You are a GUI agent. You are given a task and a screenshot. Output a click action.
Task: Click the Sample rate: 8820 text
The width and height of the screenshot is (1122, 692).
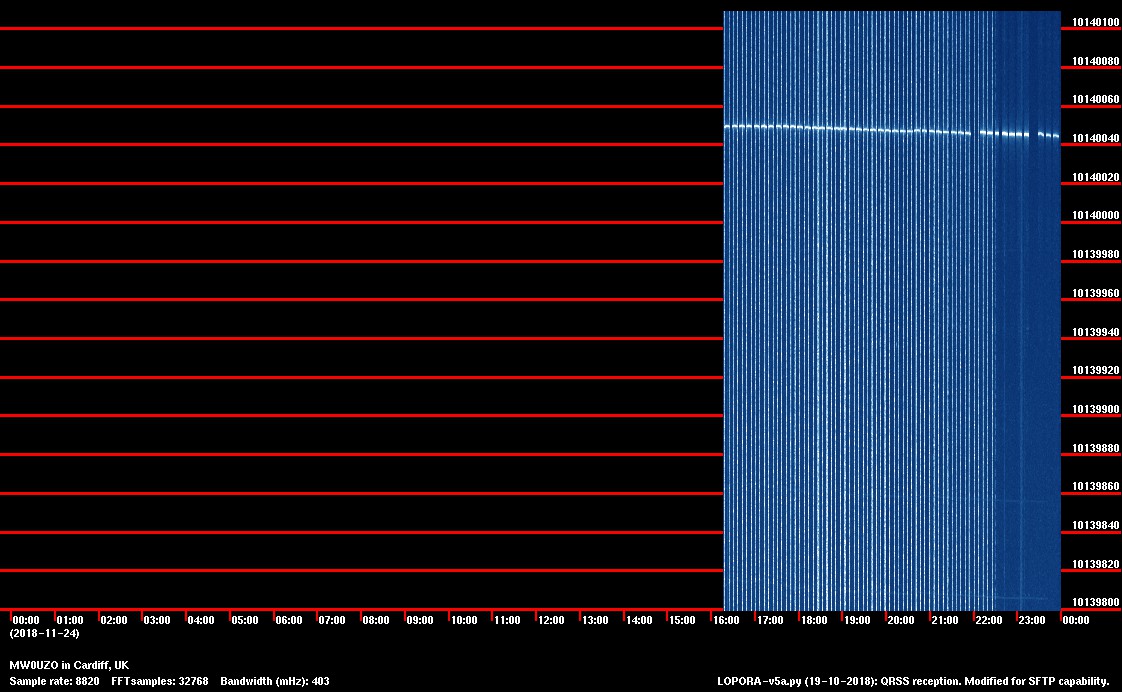54,681
